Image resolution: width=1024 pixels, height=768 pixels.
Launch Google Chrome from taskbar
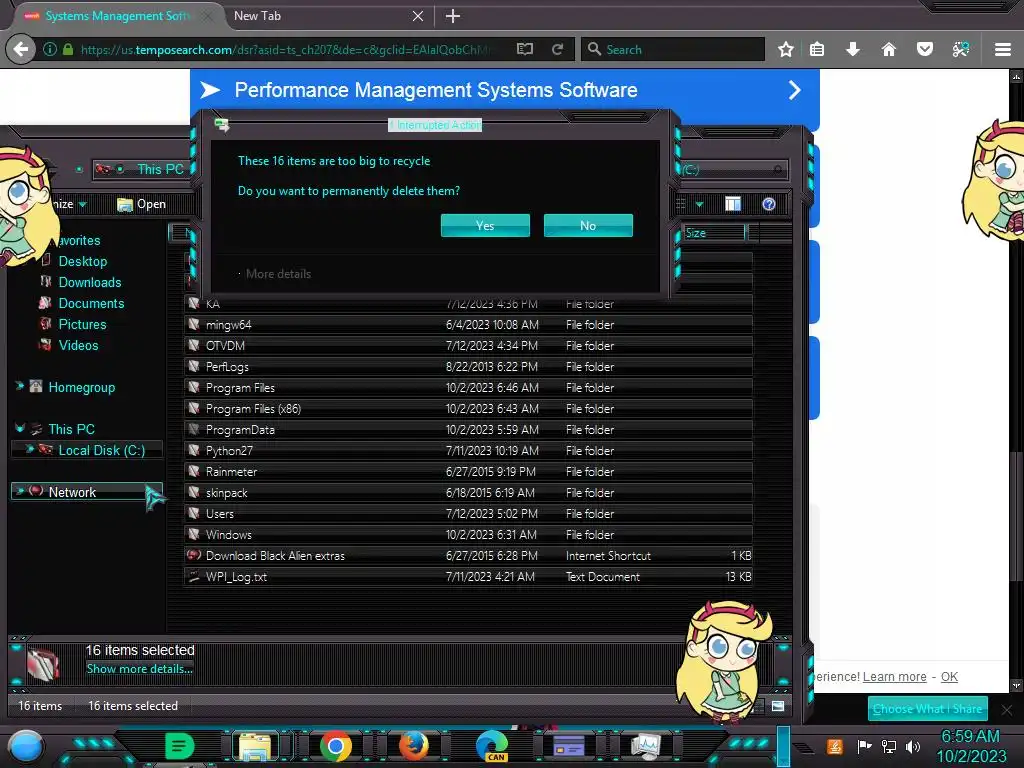336,745
